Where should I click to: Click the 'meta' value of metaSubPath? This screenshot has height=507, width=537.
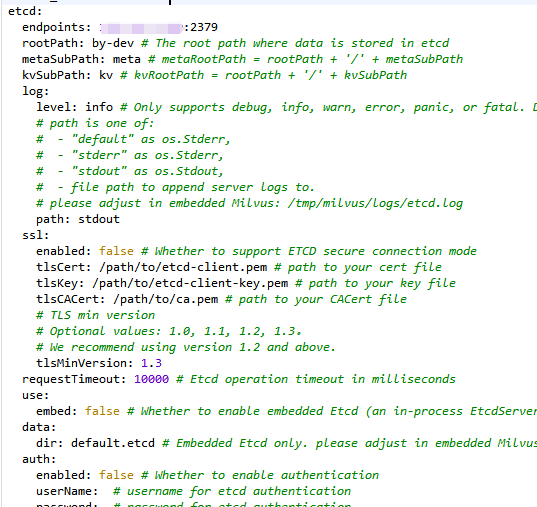pos(127,59)
